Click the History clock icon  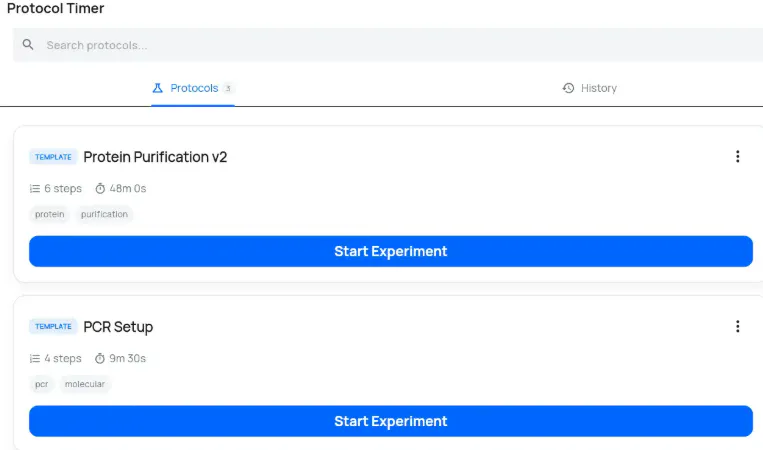[568, 88]
